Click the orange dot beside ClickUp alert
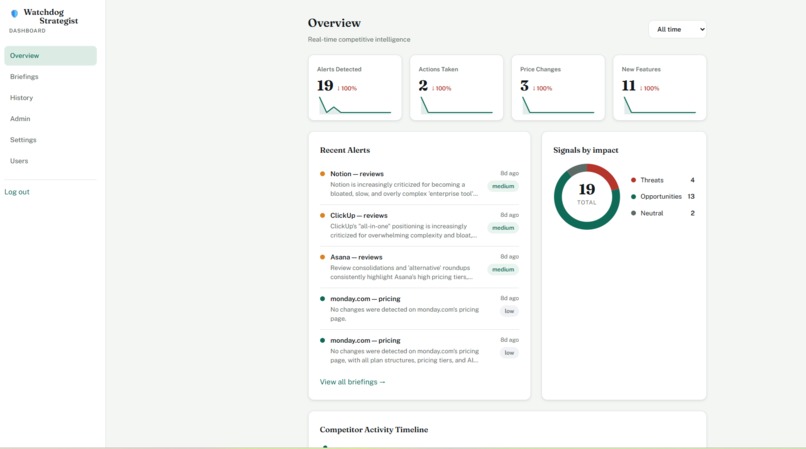Viewport: 806px width, 449px height. [322, 215]
